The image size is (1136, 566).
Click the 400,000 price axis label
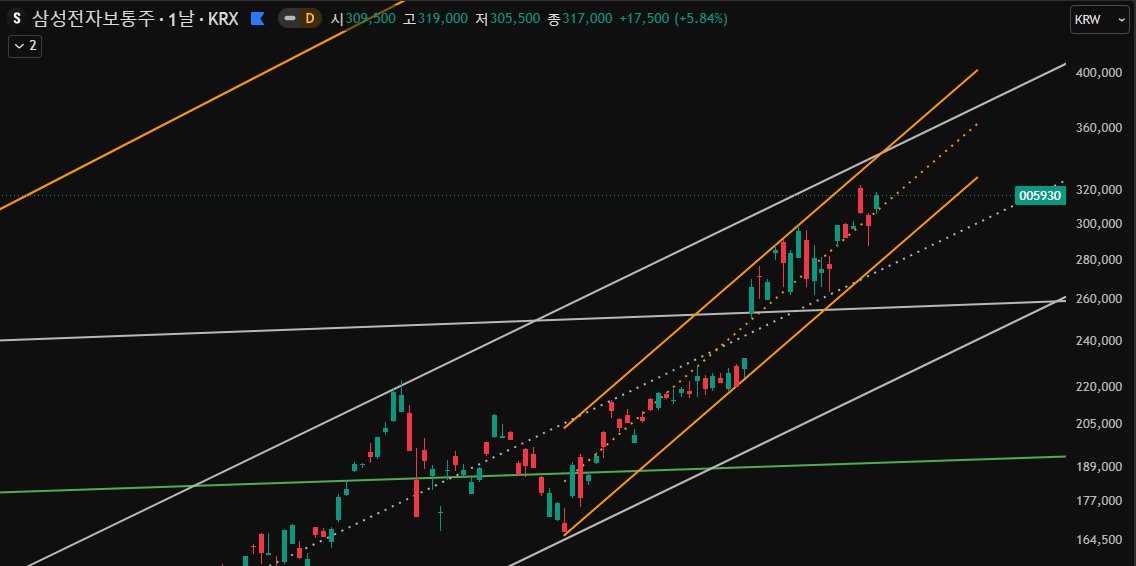point(1098,73)
